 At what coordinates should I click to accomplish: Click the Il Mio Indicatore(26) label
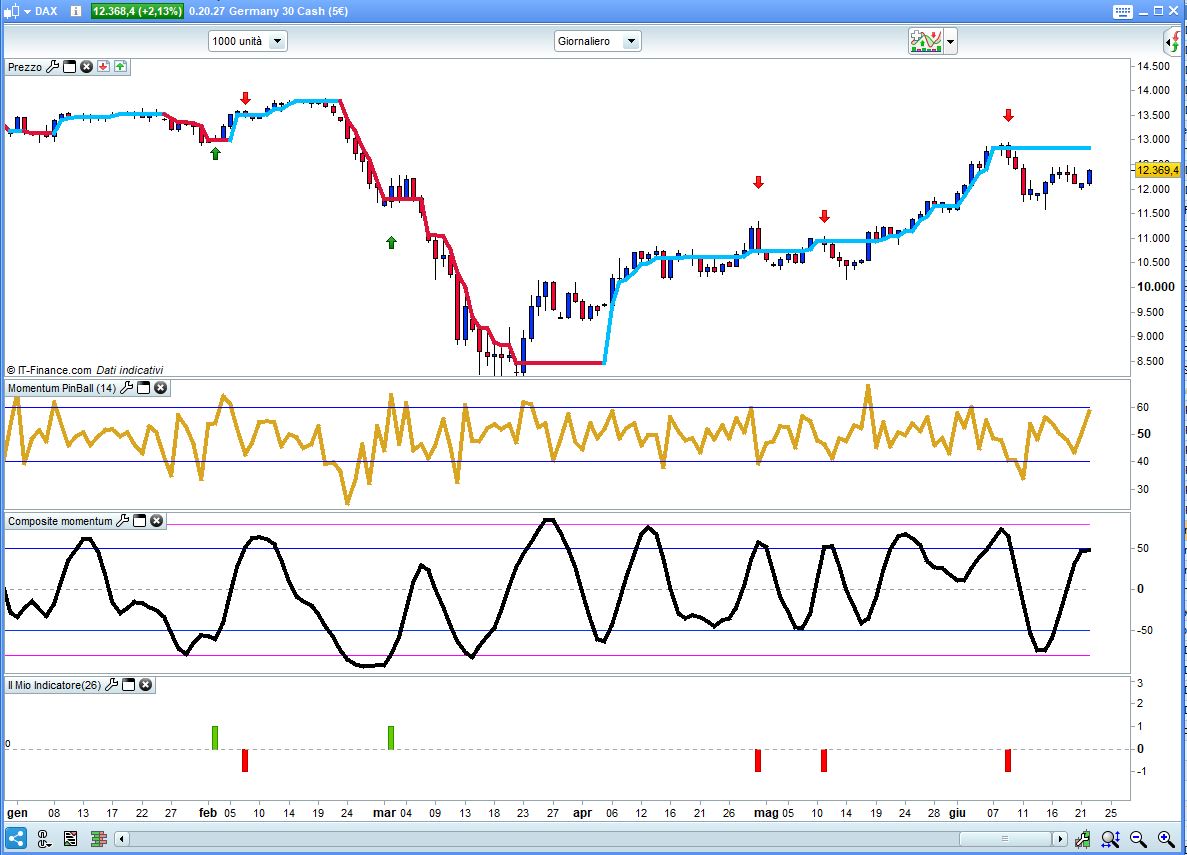coord(55,685)
